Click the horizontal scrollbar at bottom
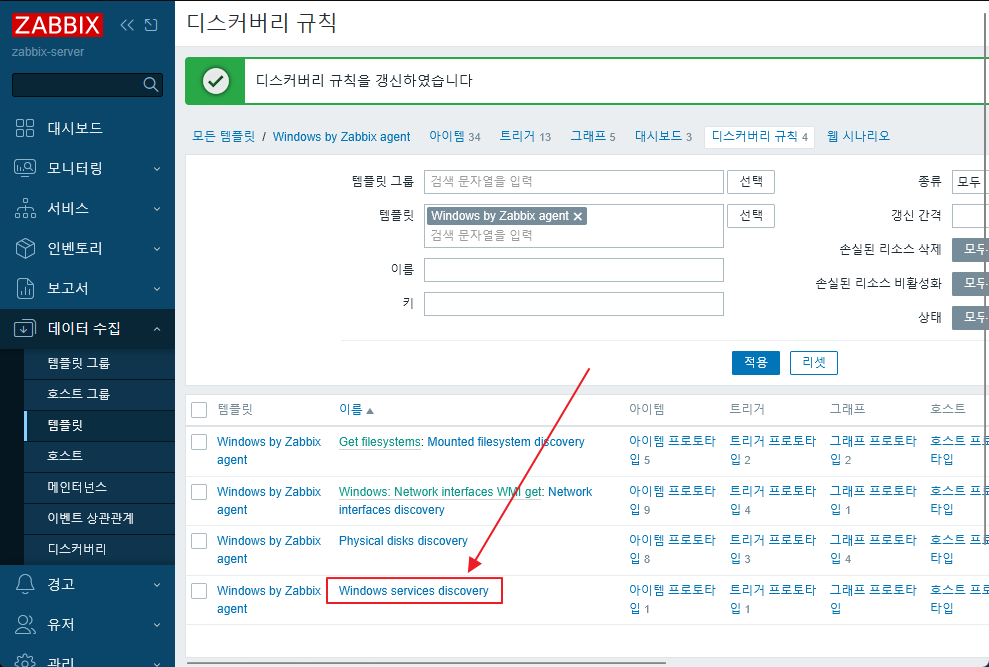 tap(426, 663)
